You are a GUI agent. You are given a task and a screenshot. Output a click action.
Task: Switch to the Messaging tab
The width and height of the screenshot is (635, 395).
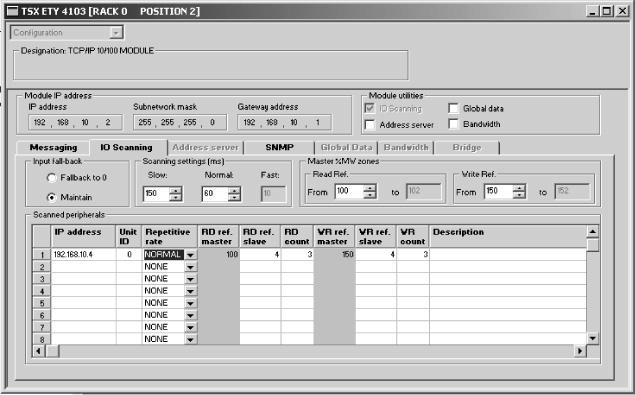(x=53, y=147)
